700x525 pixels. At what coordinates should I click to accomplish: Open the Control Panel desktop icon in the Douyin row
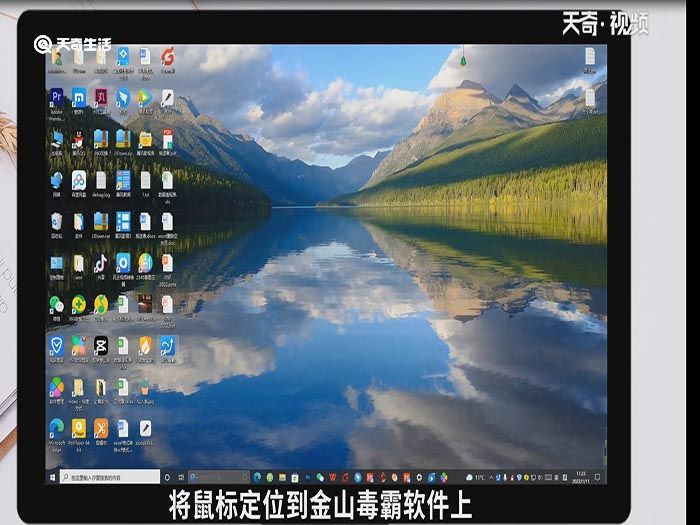(x=57, y=263)
